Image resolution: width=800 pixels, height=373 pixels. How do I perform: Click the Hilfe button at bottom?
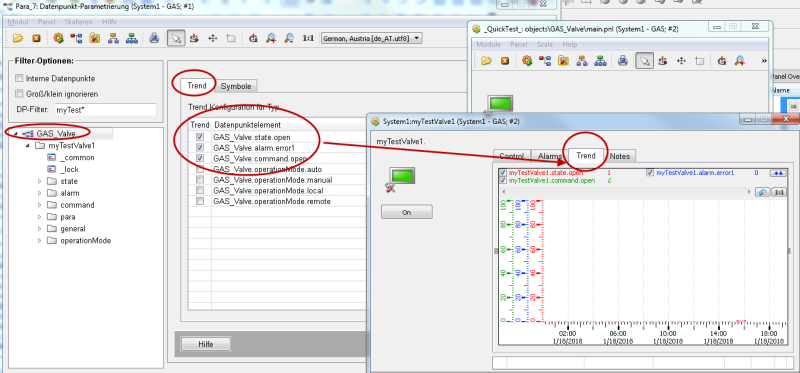point(206,344)
